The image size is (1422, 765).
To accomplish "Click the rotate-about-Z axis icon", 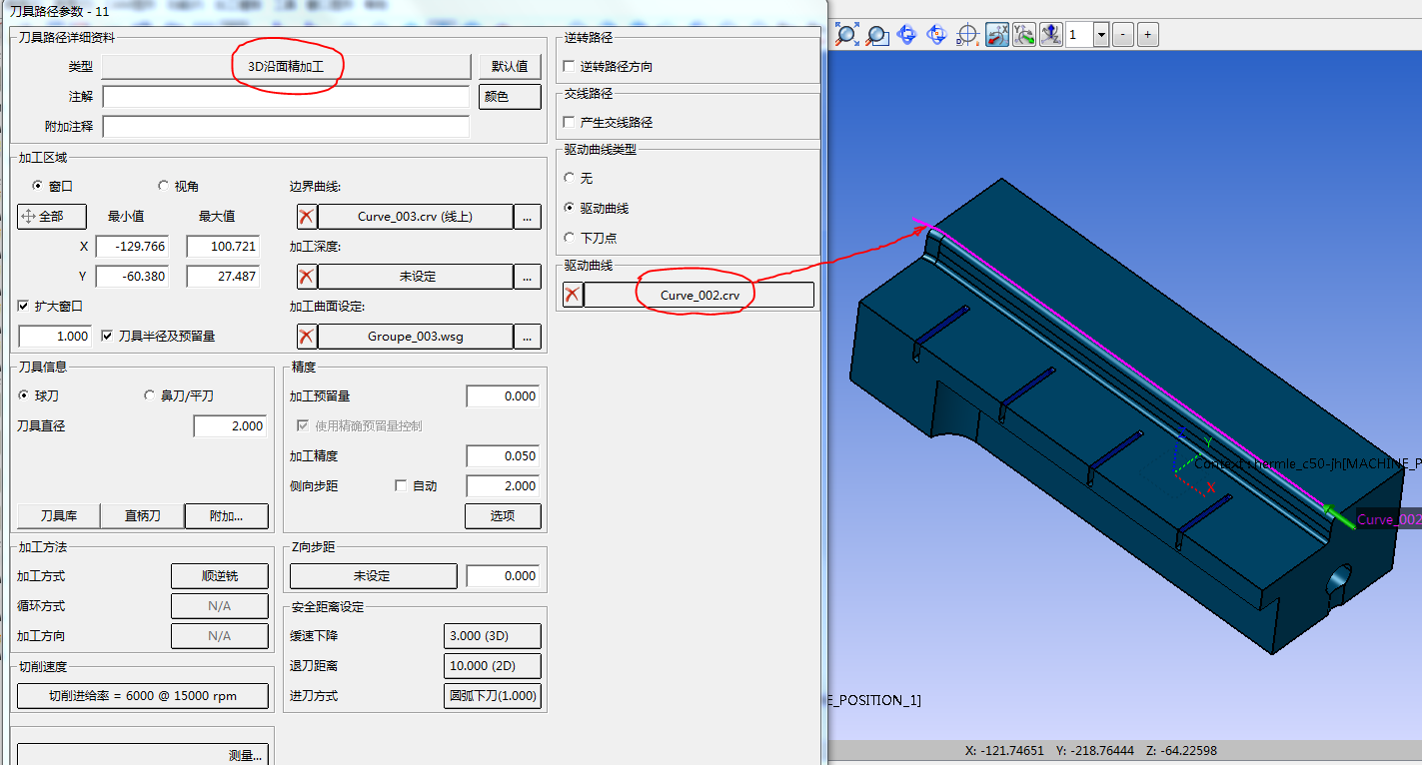I will 1050,35.
